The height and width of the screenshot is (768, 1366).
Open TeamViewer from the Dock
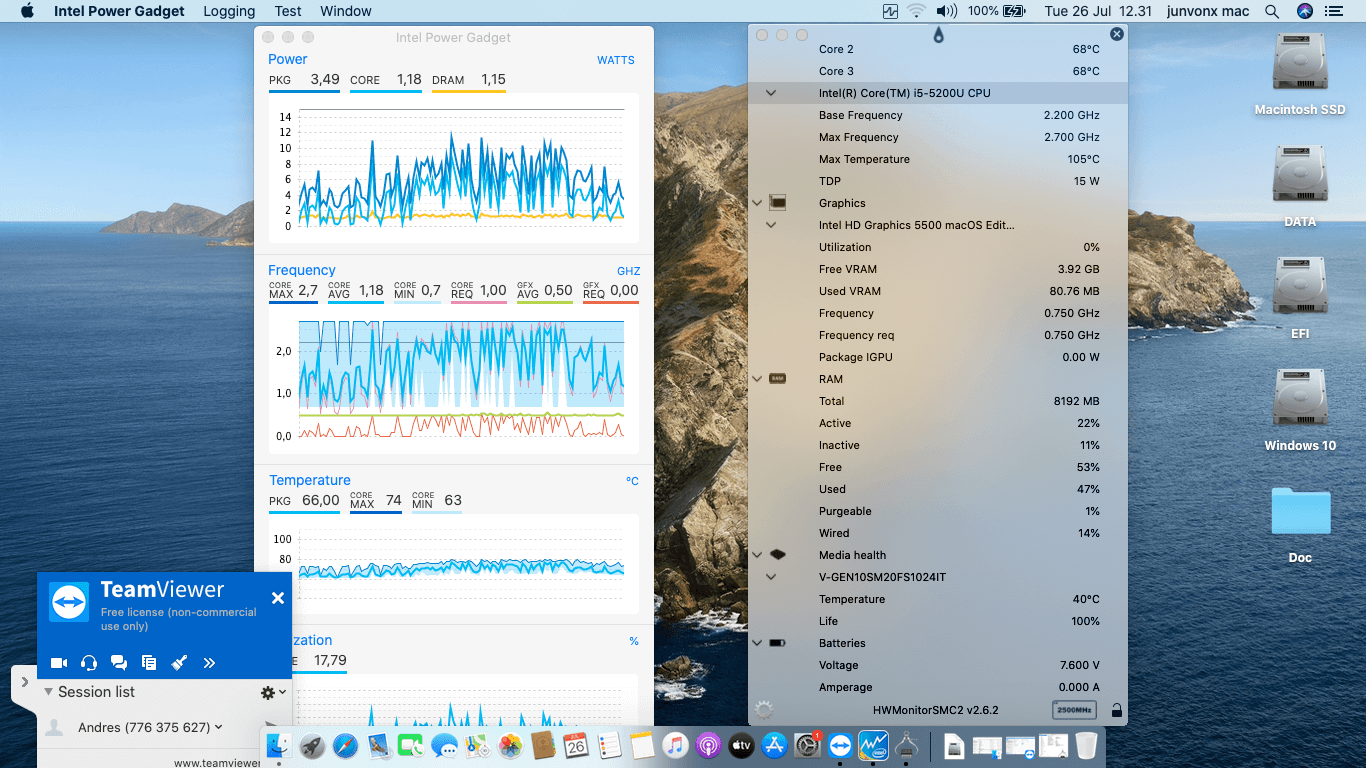[x=840, y=745]
